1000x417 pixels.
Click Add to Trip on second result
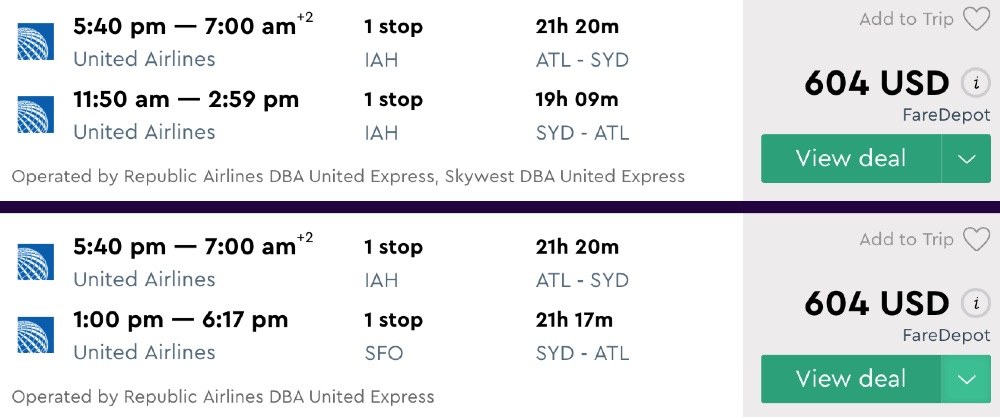click(906, 239)
